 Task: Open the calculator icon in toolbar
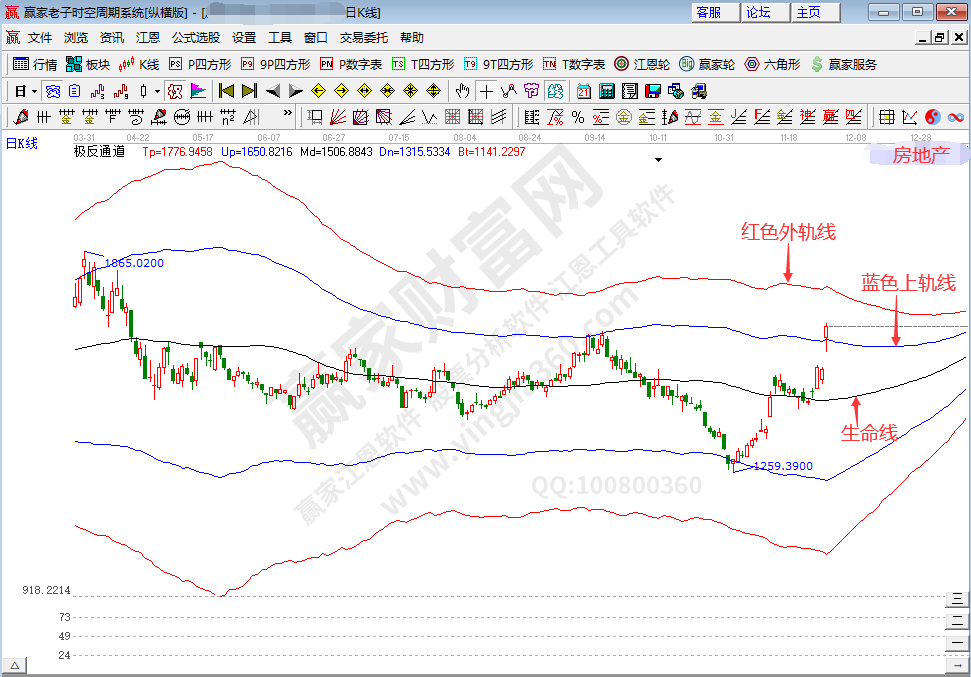(x=604, y=91)
